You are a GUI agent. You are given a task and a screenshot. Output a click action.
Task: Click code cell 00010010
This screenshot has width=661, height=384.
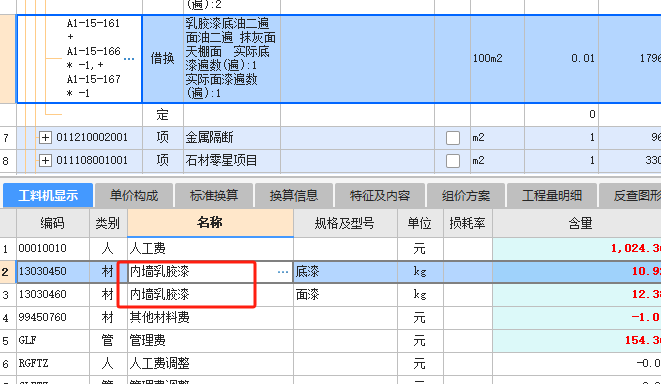(x=53, y=249)
